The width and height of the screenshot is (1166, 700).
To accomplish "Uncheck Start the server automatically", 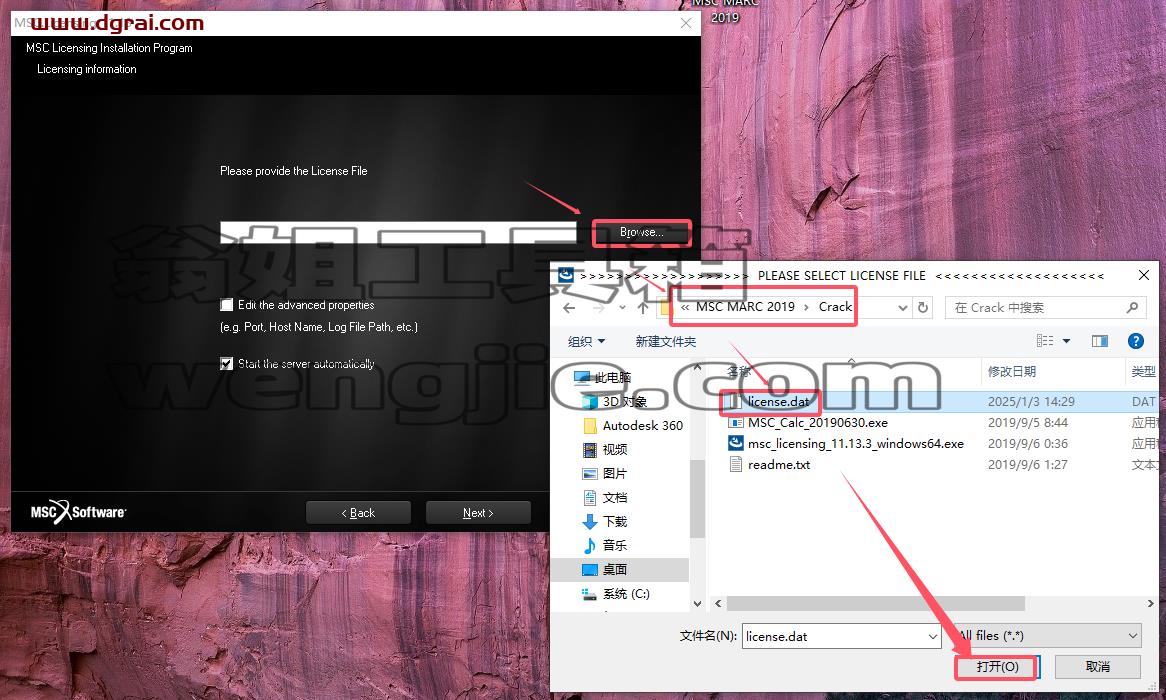I will 227,363.
